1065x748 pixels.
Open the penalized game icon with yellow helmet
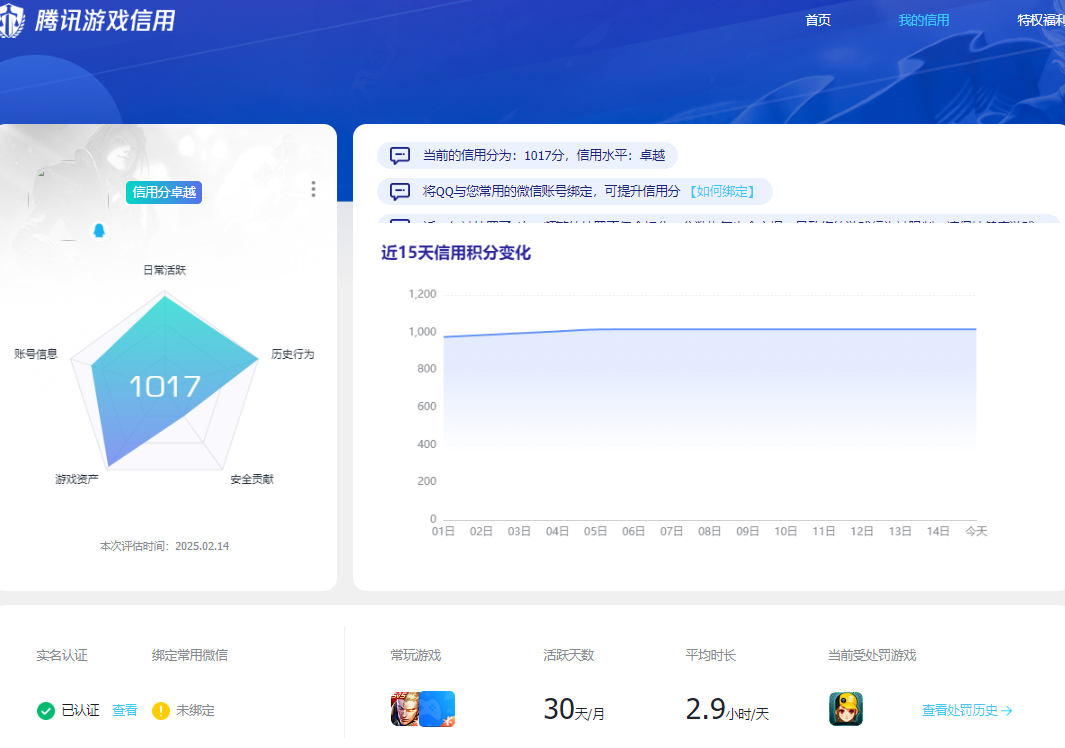tap(846, 709)
